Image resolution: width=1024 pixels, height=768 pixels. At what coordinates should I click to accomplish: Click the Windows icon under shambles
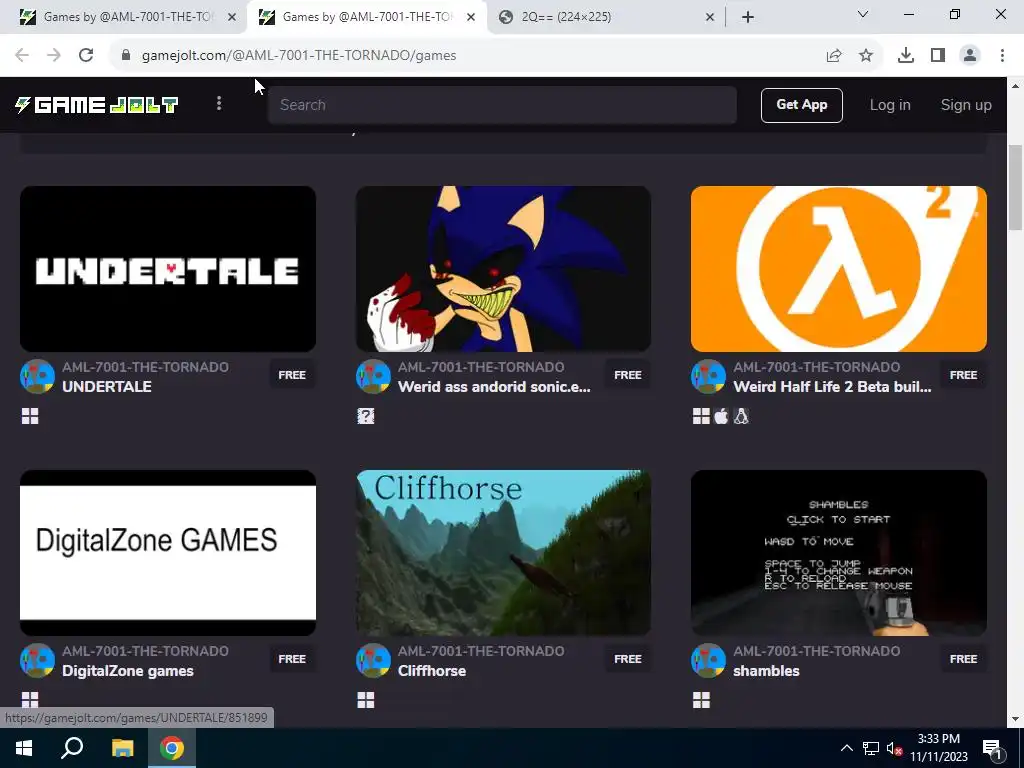tap(701, 700)
